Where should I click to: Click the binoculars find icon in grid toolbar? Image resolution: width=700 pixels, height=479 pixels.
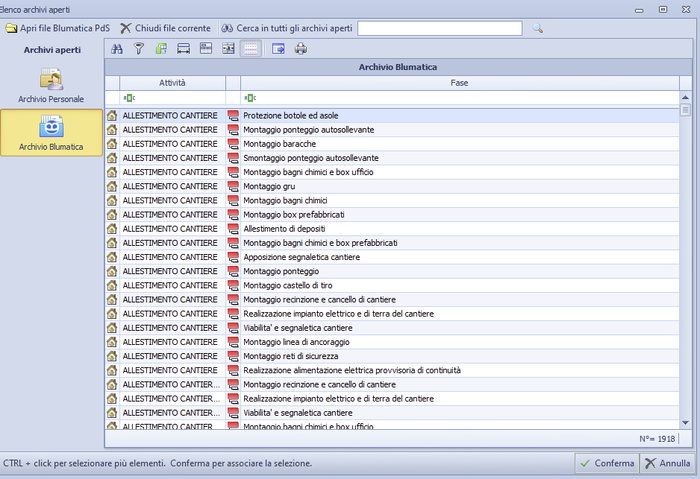pyautogui.click(x=117, y=48)
